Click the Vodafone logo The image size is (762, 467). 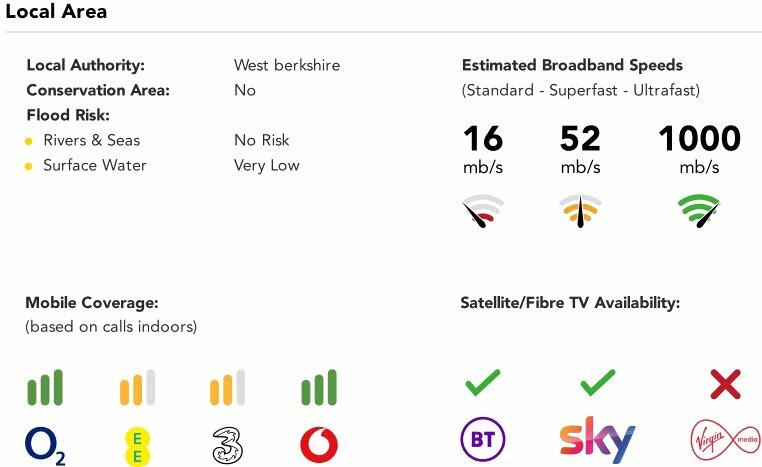(319, 445)
